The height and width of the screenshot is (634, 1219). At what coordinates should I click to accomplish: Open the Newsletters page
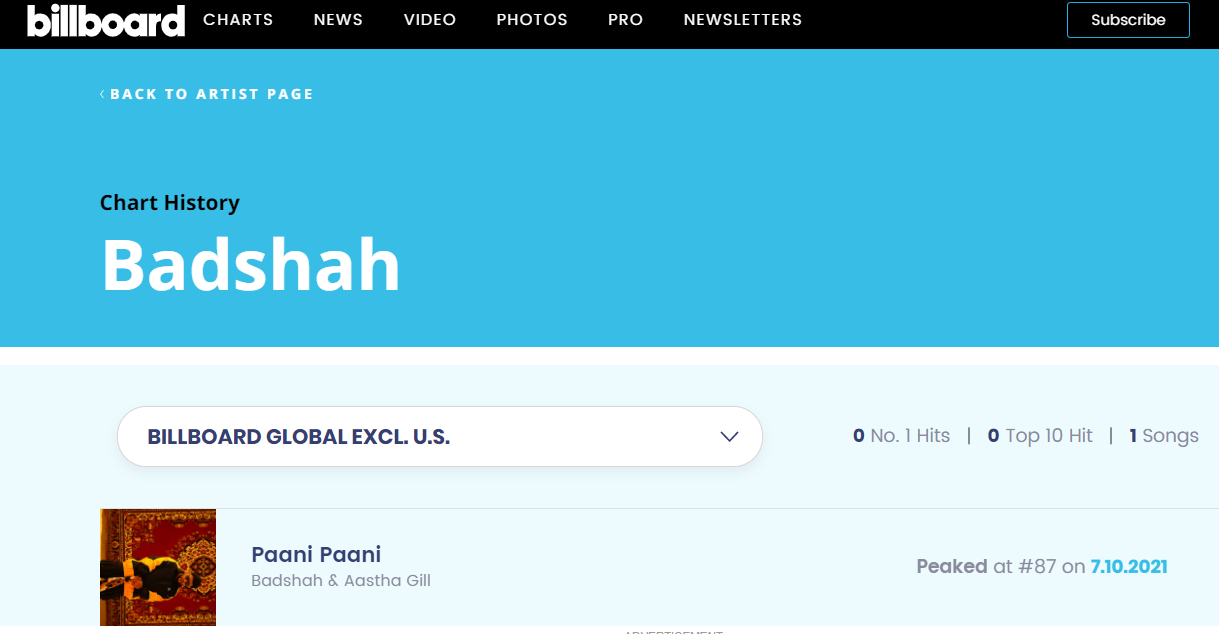[x=743, y=20]
